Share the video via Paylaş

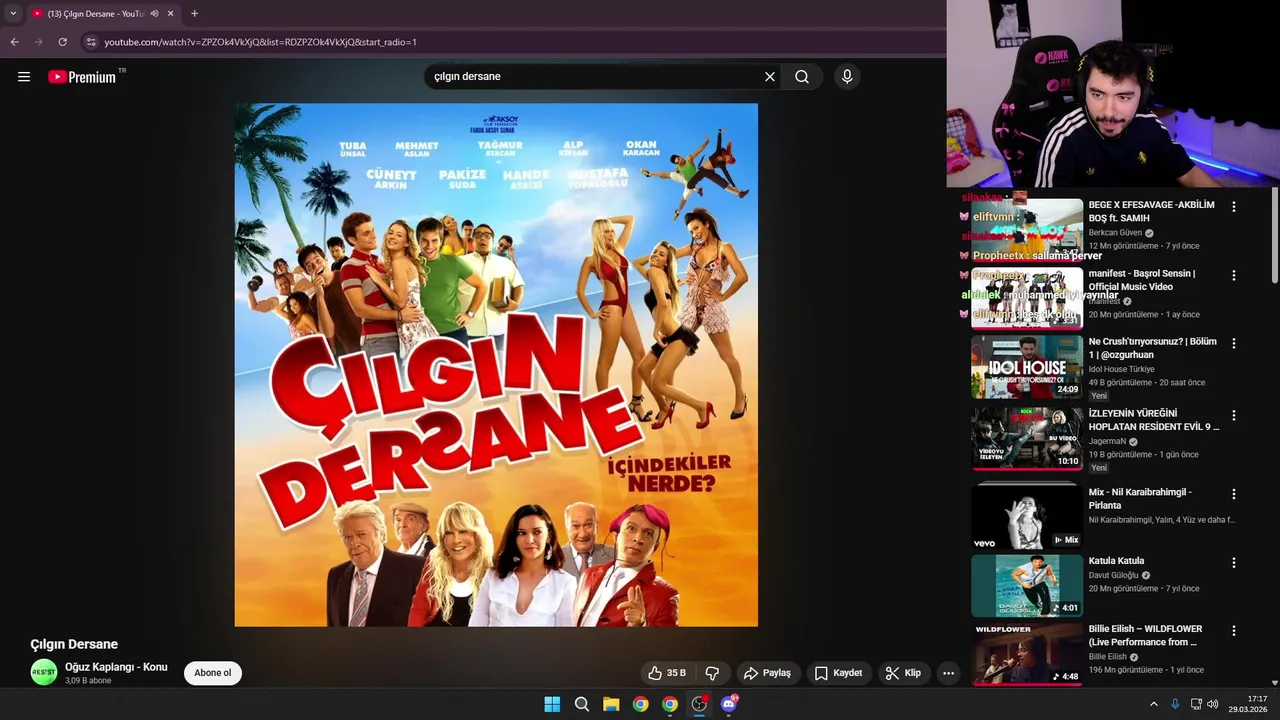(x=767, y=673)
